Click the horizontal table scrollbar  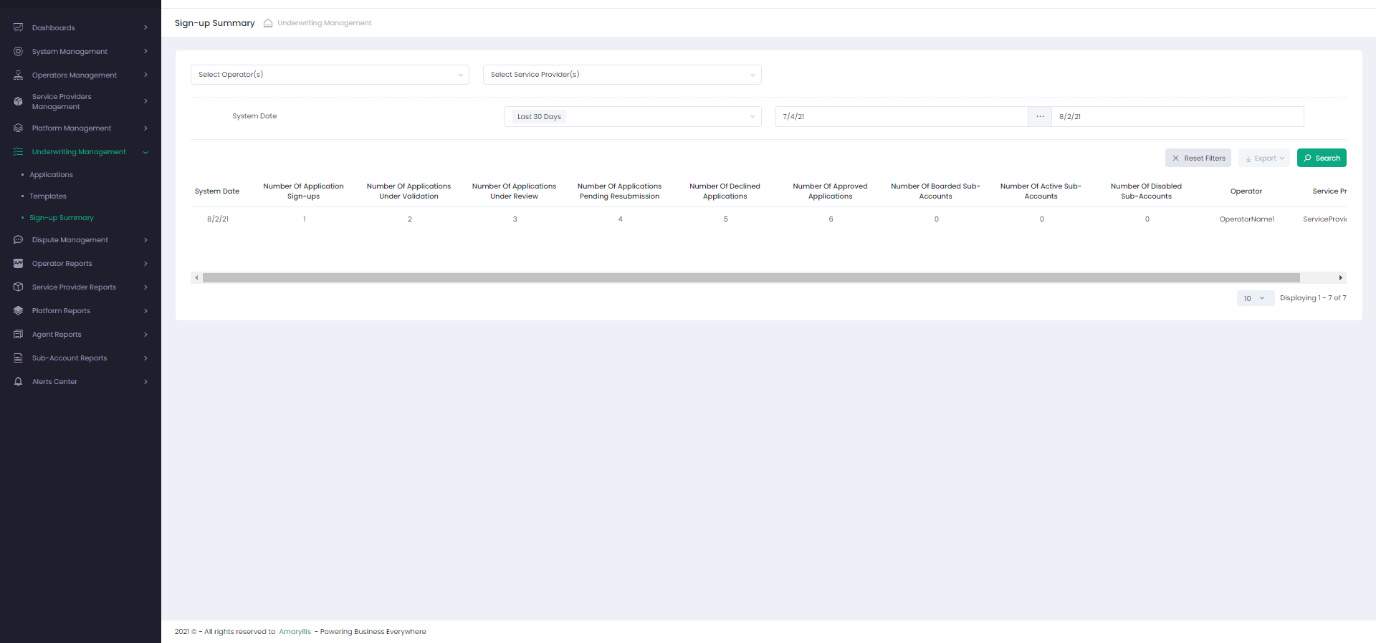pos(750,278)
